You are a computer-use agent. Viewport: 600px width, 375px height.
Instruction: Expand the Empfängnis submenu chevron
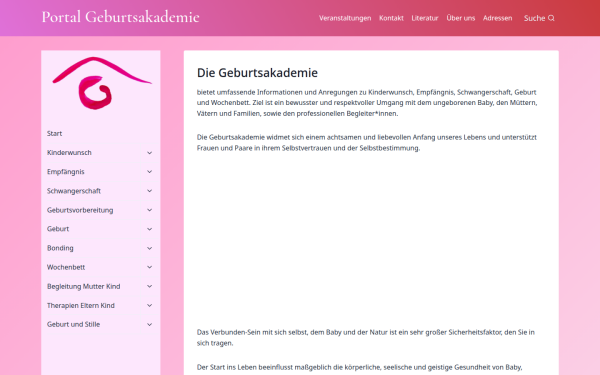[x=150, y=172]
